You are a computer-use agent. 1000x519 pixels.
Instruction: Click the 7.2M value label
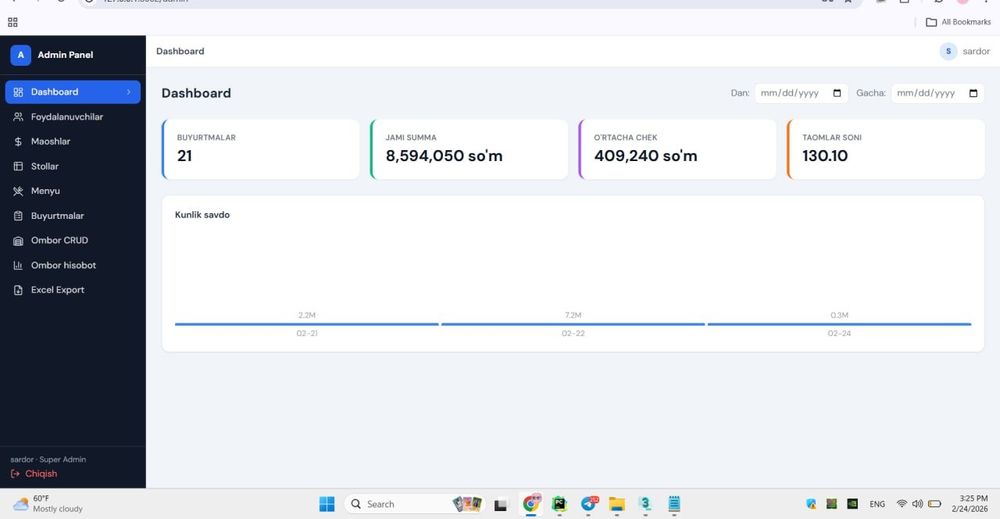tap(573, 315)
